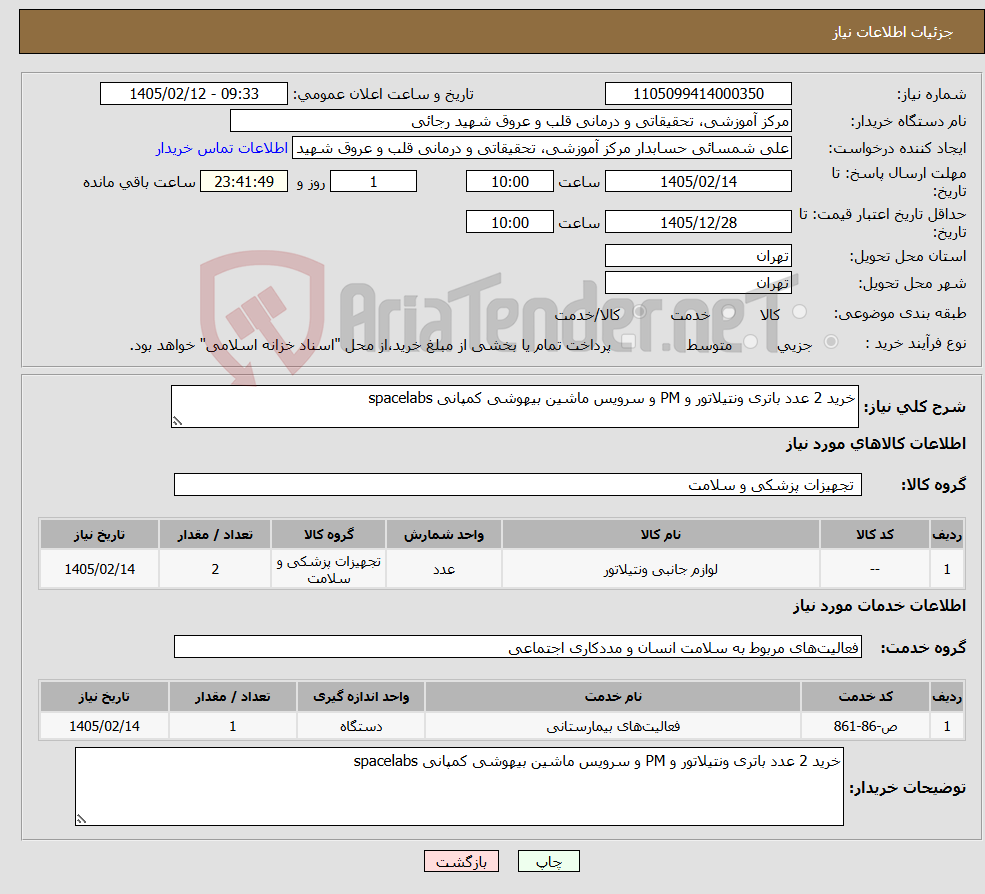Open اطلاعات تماس خریدار contact link
985x894 pixels.
pyautogui.click(x=222, y=148)
